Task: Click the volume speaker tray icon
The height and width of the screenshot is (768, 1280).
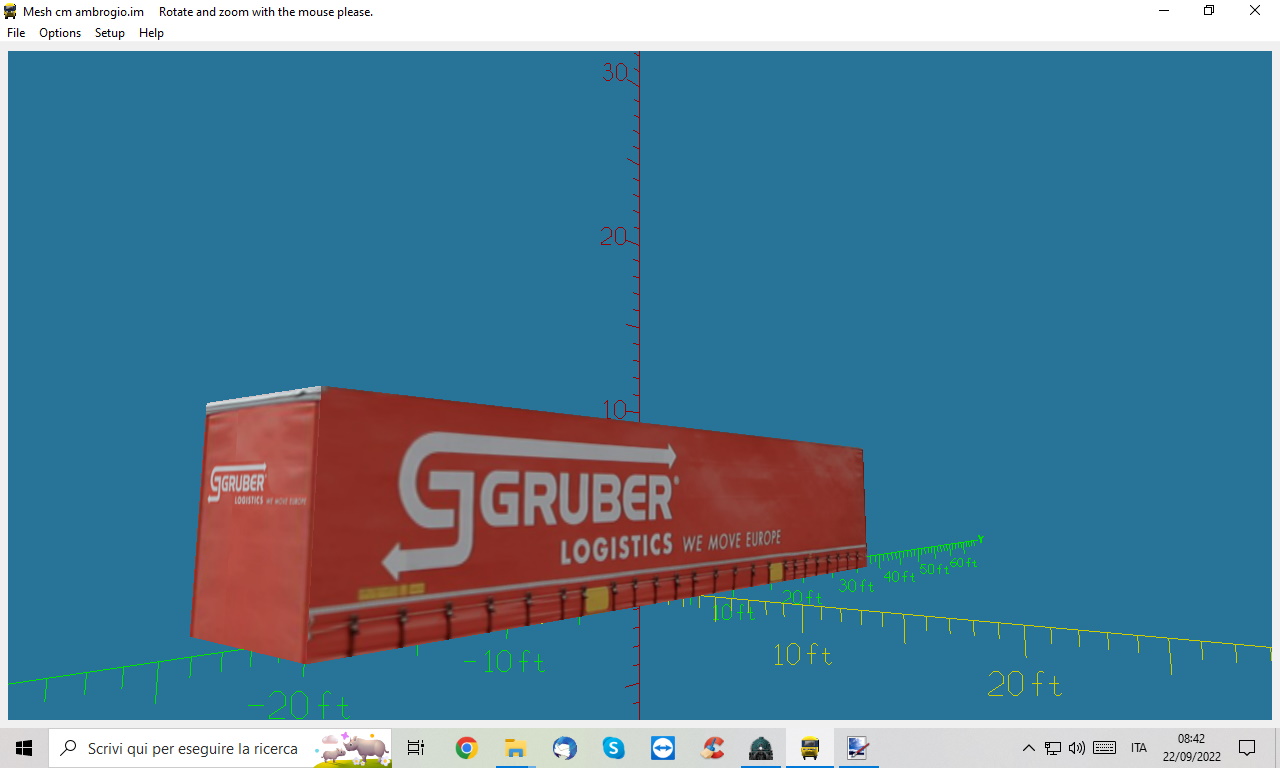Action: pyautogui.click(x=1077, y=748)
